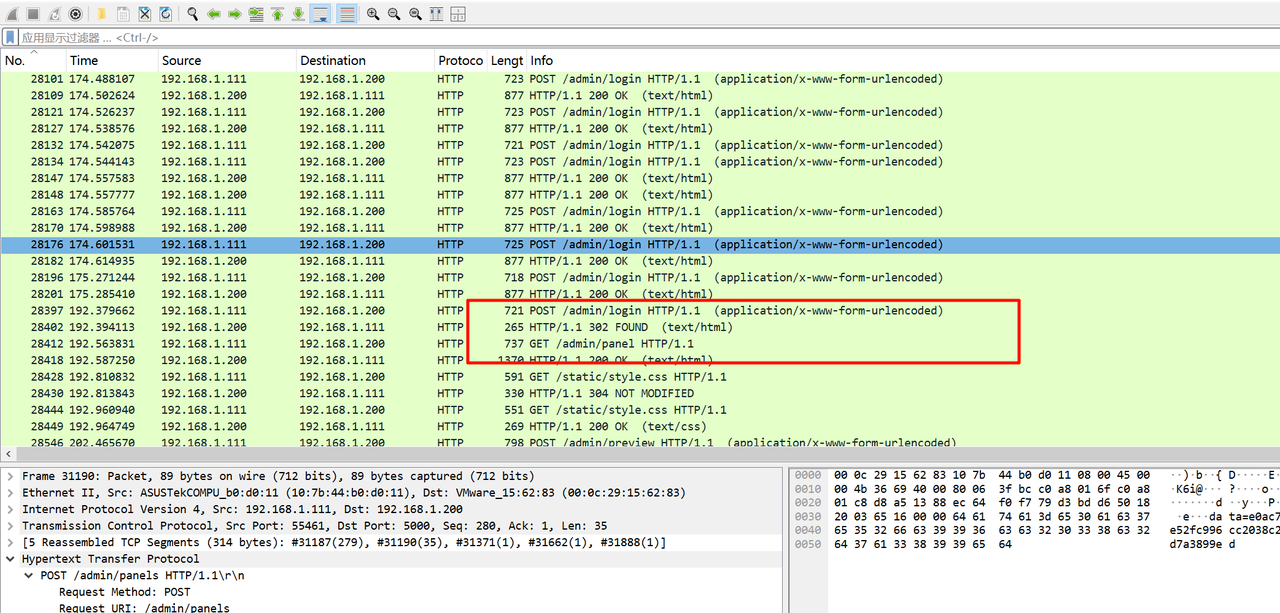Stop the running packet capture
Viewport: 1280px width, 613px height.
[x=33, y=14]
